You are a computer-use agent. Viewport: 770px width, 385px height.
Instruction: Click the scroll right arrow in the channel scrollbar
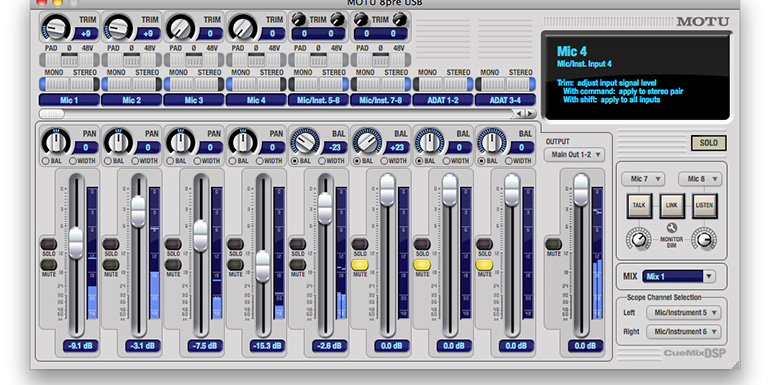(530, 114)
